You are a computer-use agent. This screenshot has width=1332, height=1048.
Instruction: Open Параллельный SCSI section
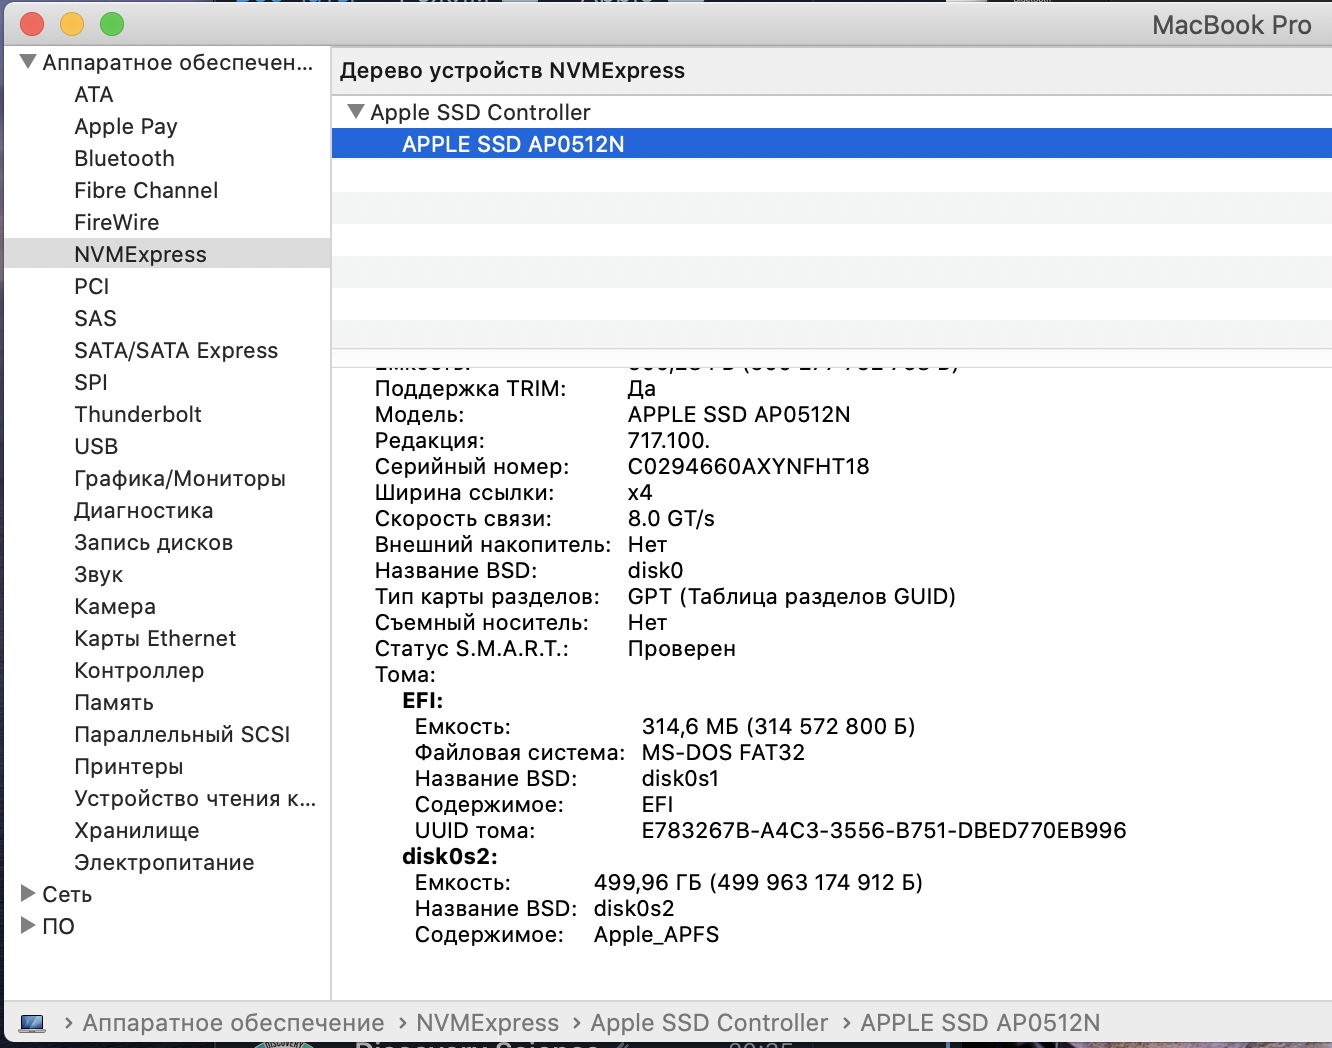coord(182,734)
